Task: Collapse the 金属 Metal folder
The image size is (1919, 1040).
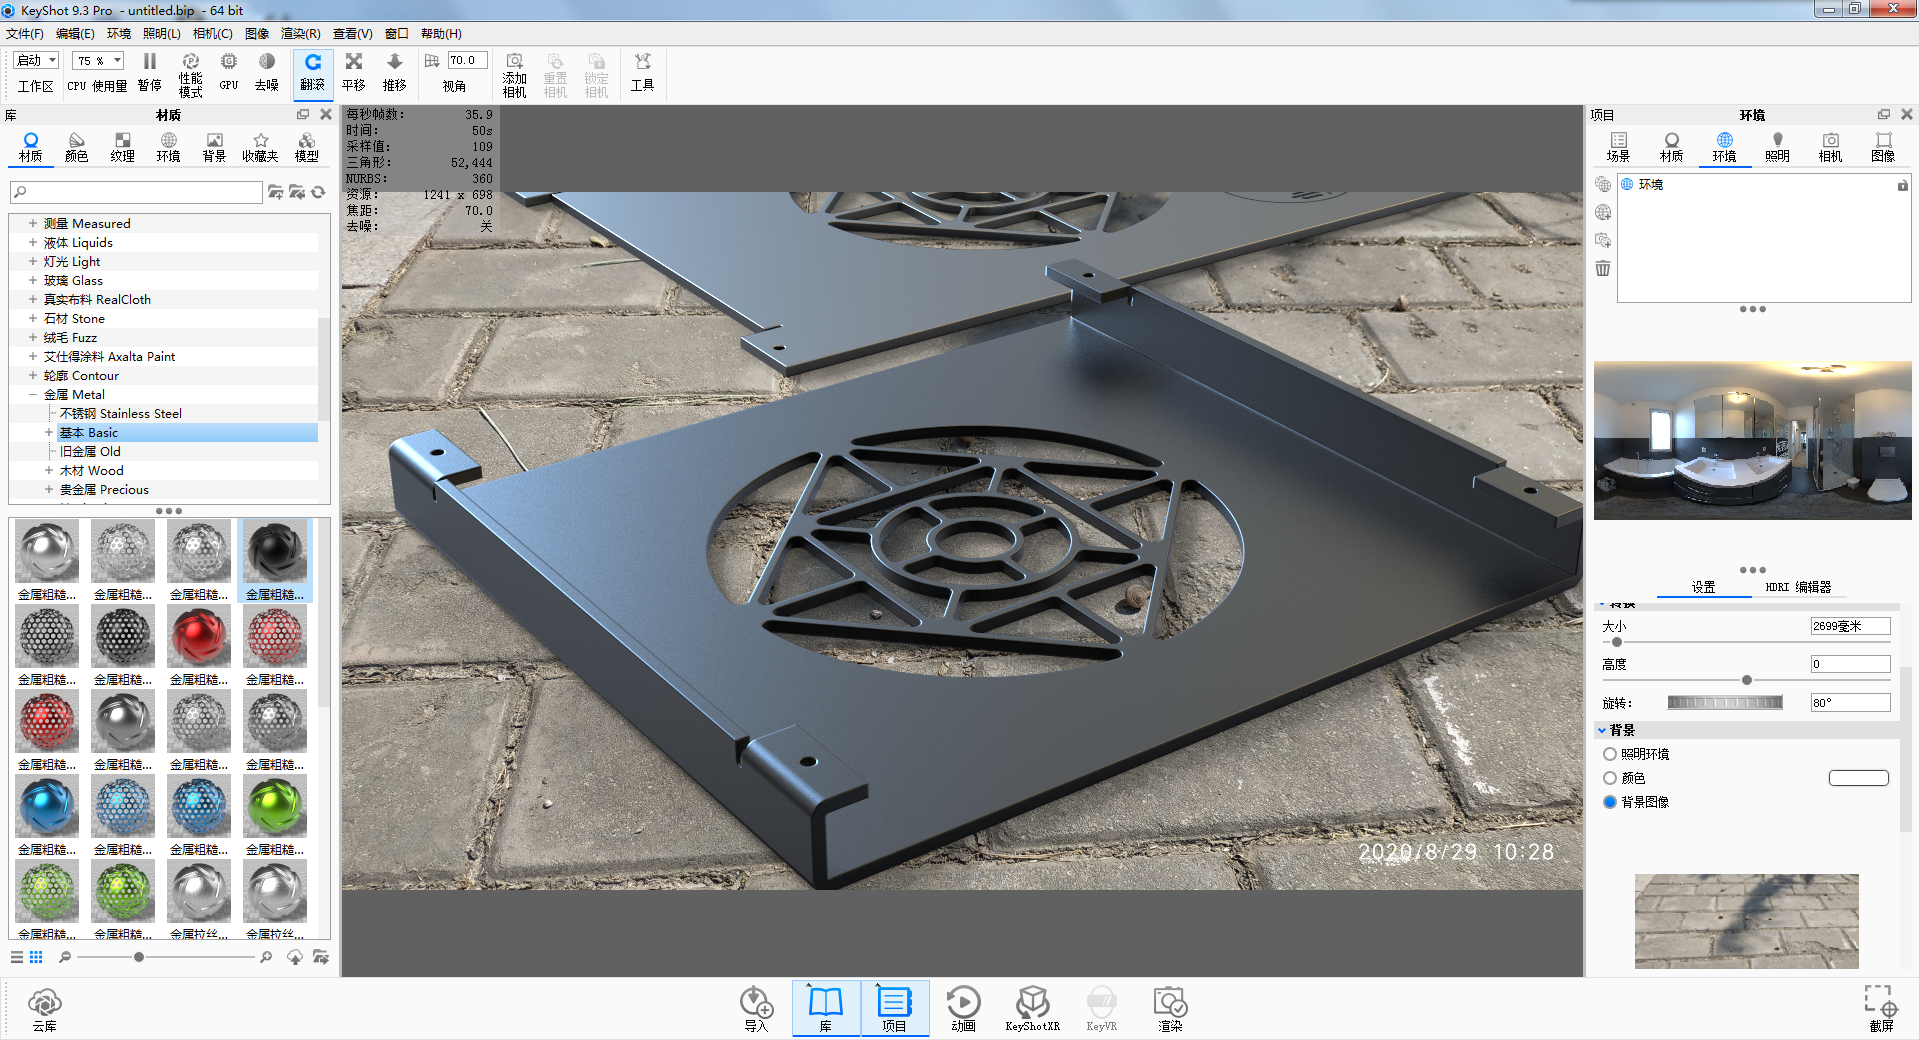Action: coord(33,395)
